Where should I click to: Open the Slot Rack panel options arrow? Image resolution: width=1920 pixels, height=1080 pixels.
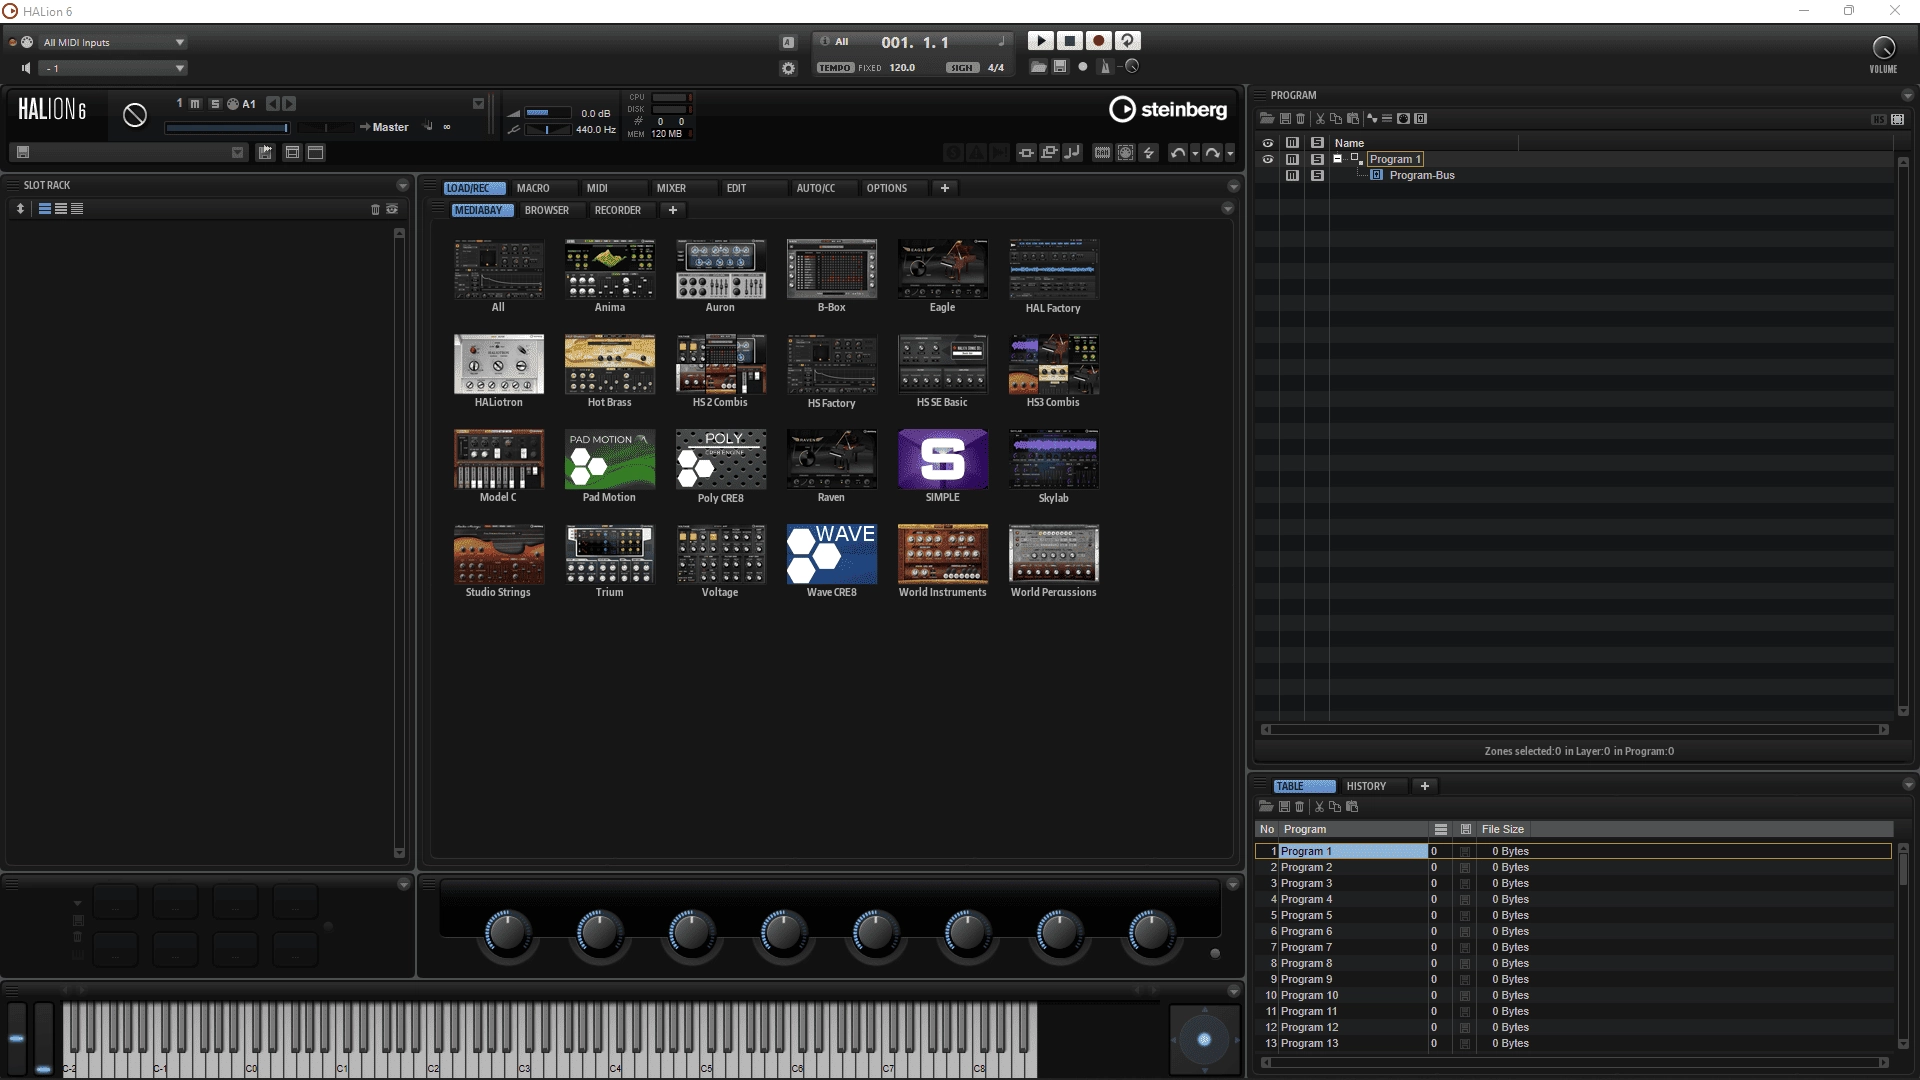pyautogui.click(x=403, y=185)
